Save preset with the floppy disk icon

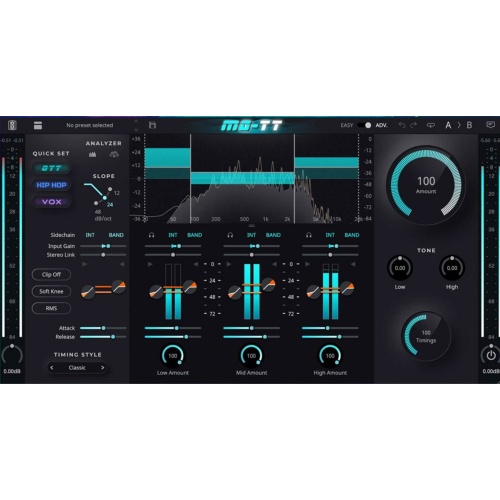152,125
